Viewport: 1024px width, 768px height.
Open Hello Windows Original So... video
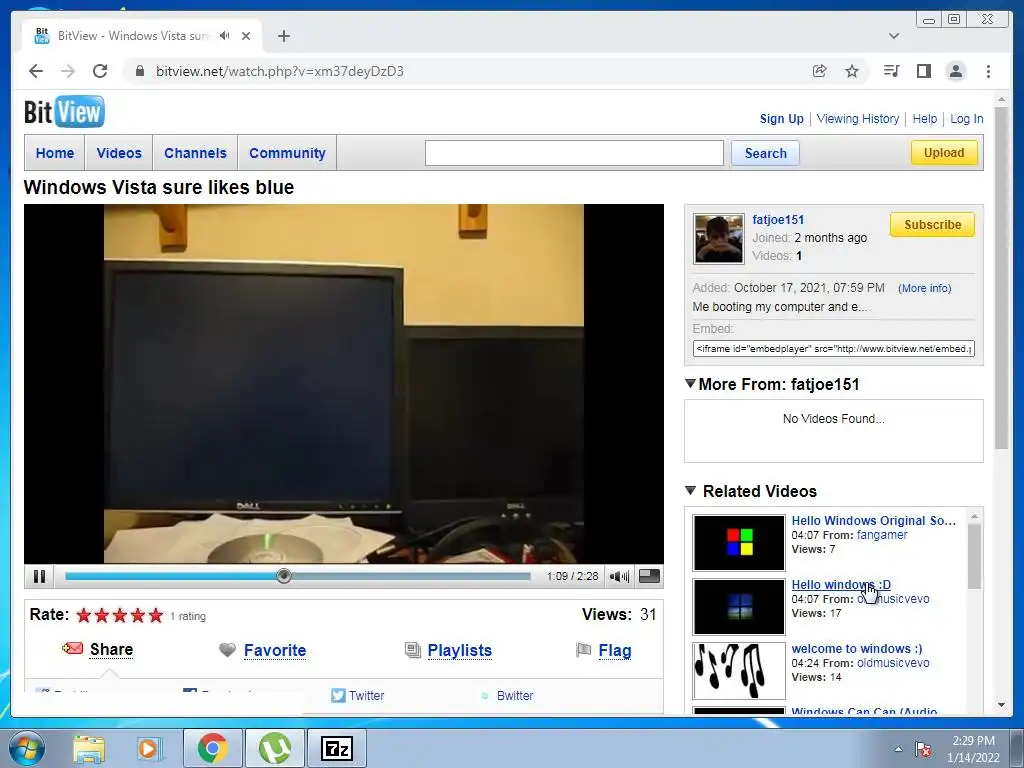point(873,520)
